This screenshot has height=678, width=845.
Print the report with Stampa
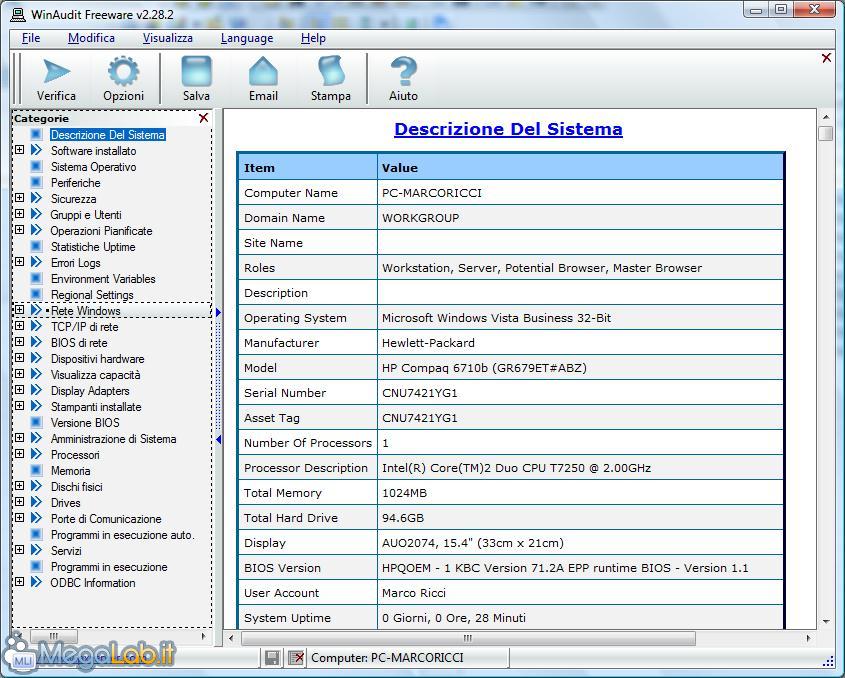point(330,79)
